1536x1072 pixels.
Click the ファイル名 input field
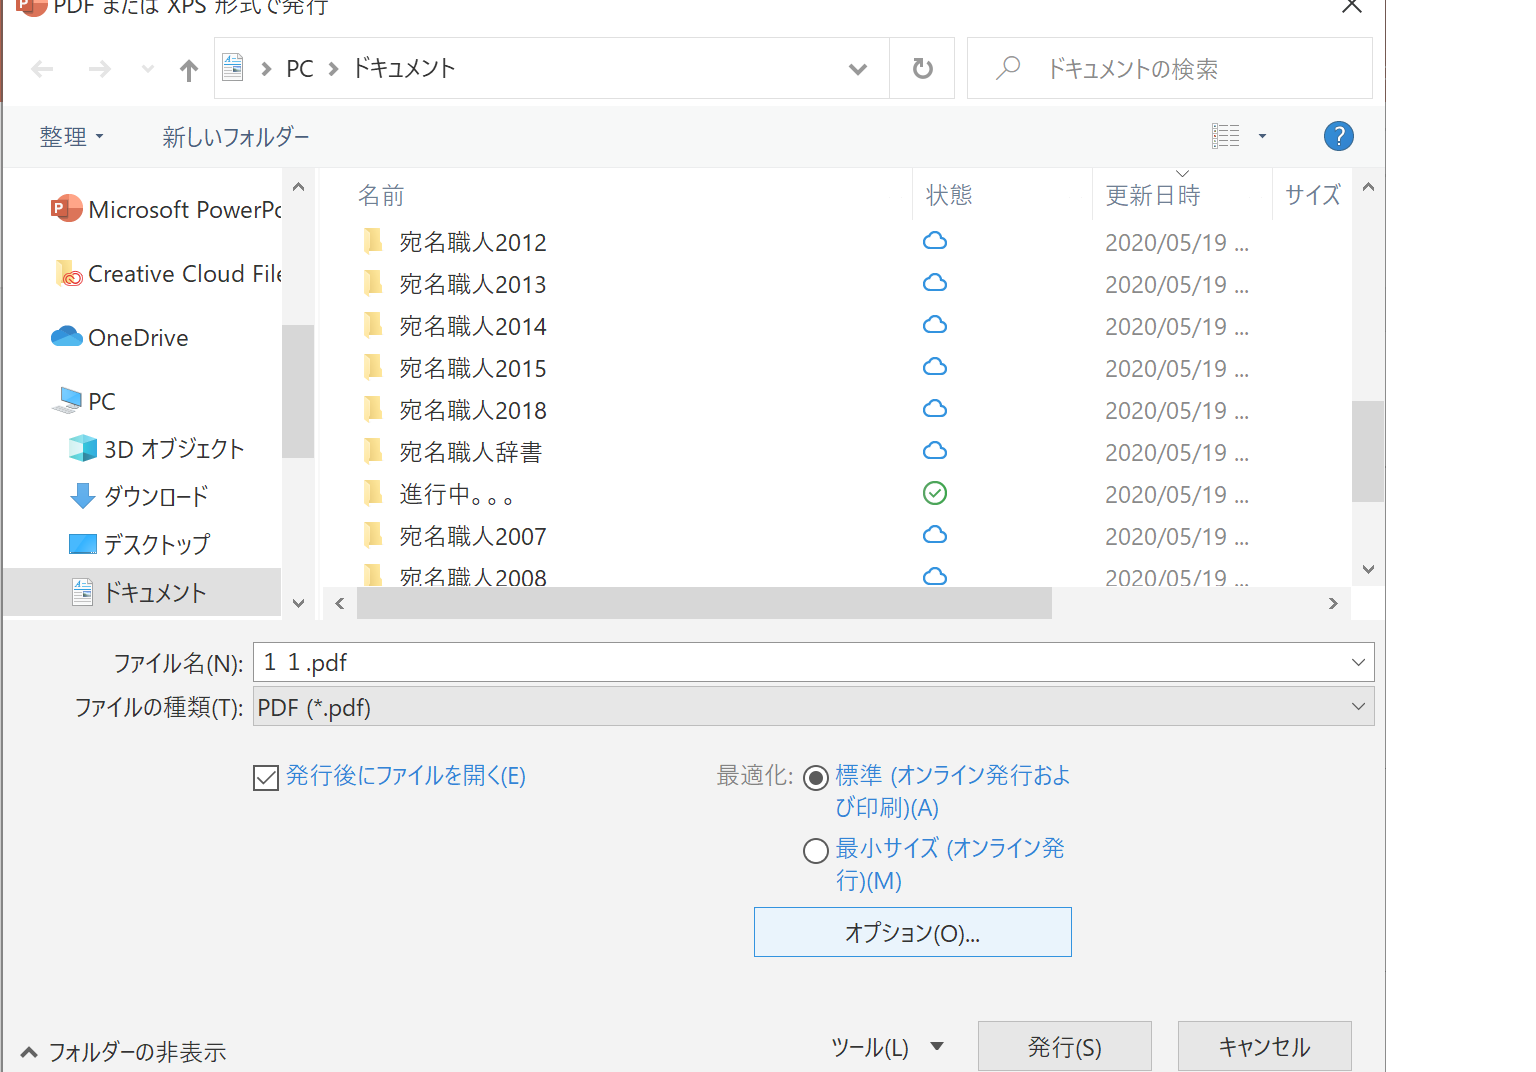click(800, 662)
